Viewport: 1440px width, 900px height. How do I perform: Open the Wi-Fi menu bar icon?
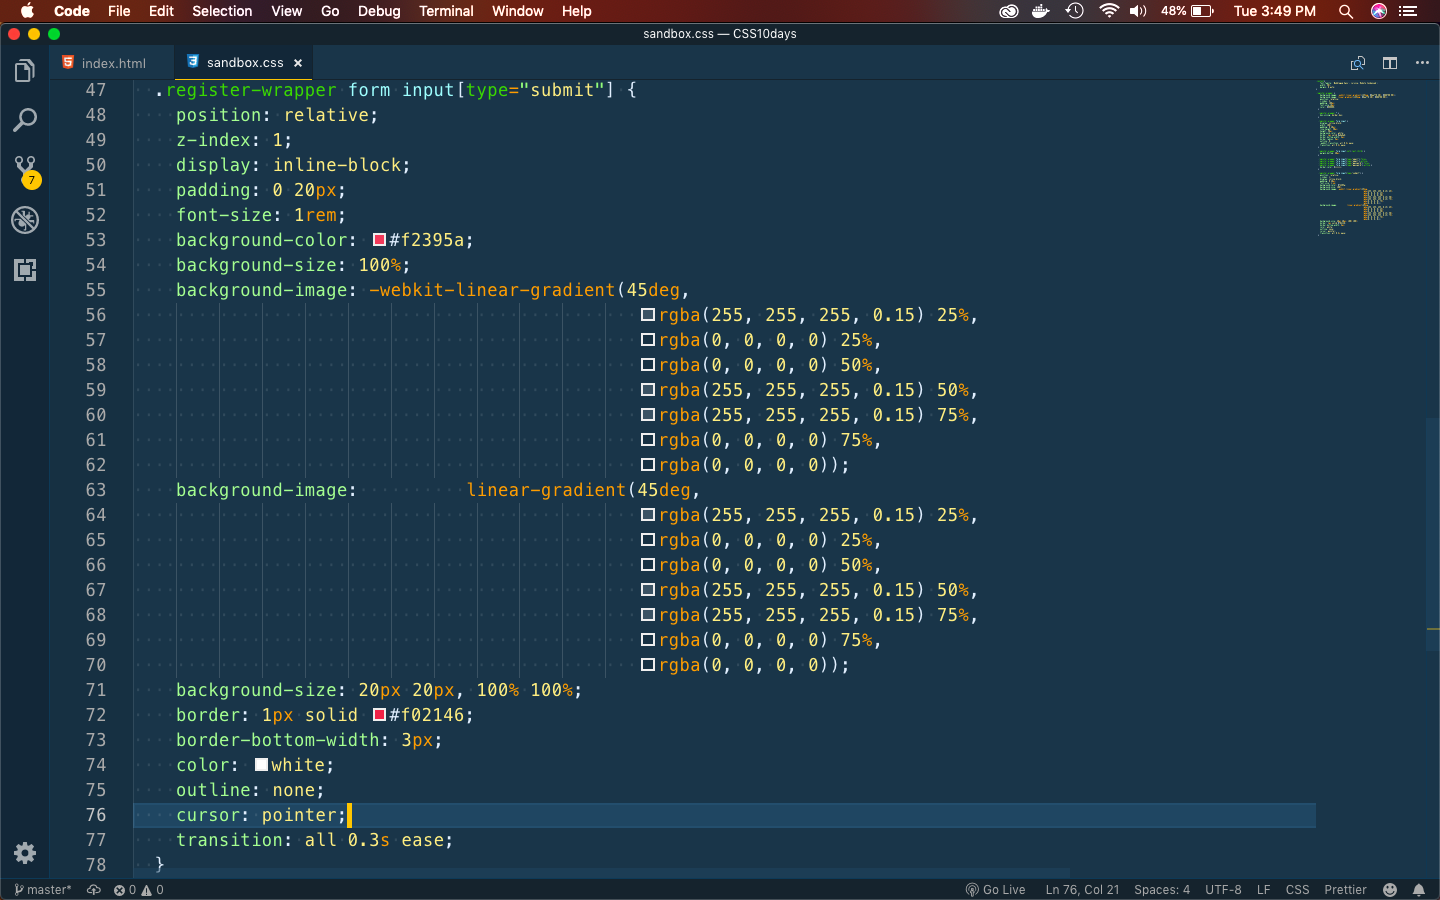[x=1108, y=11]
